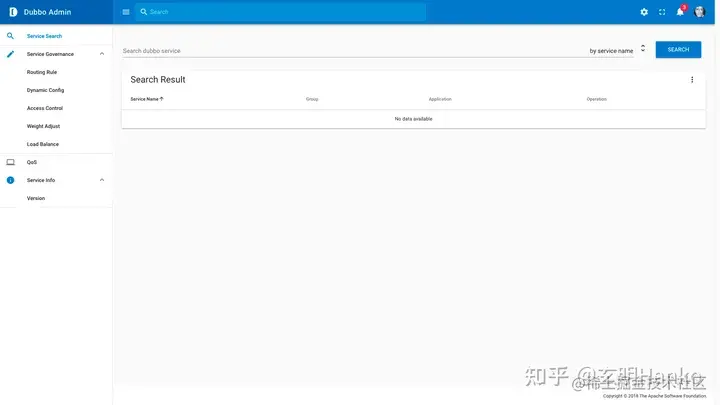Focus the Search dubbo service input

click(x=354, y=51)
